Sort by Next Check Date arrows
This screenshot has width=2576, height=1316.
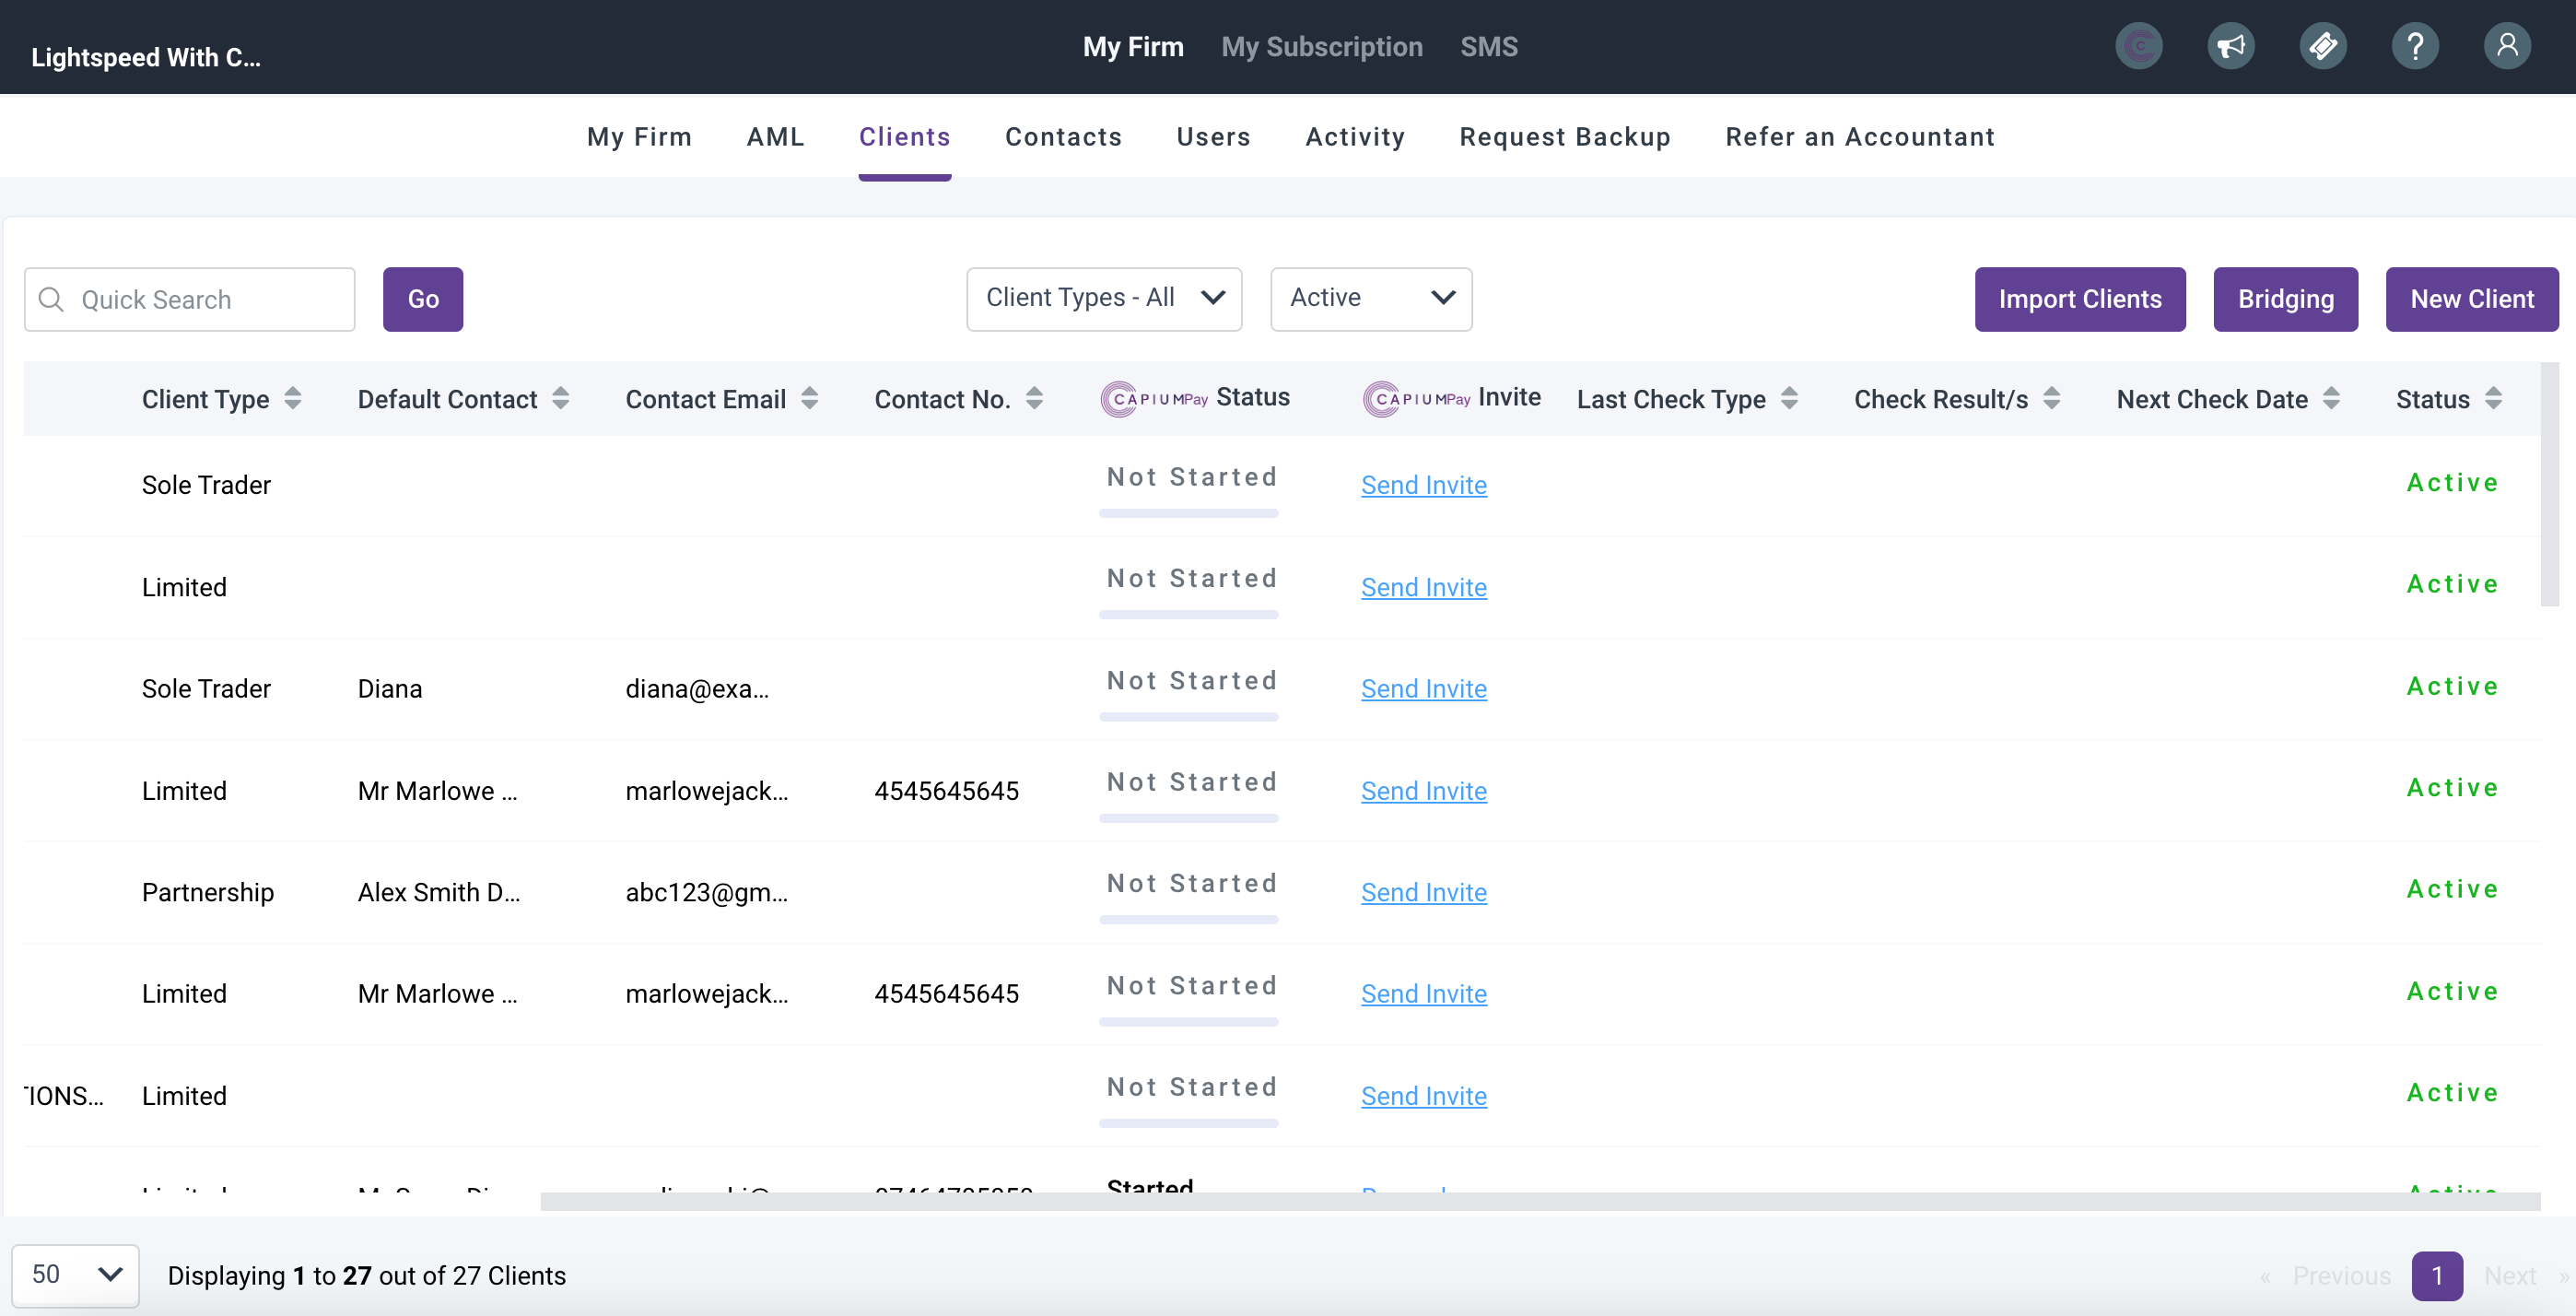pos(2331,399)
